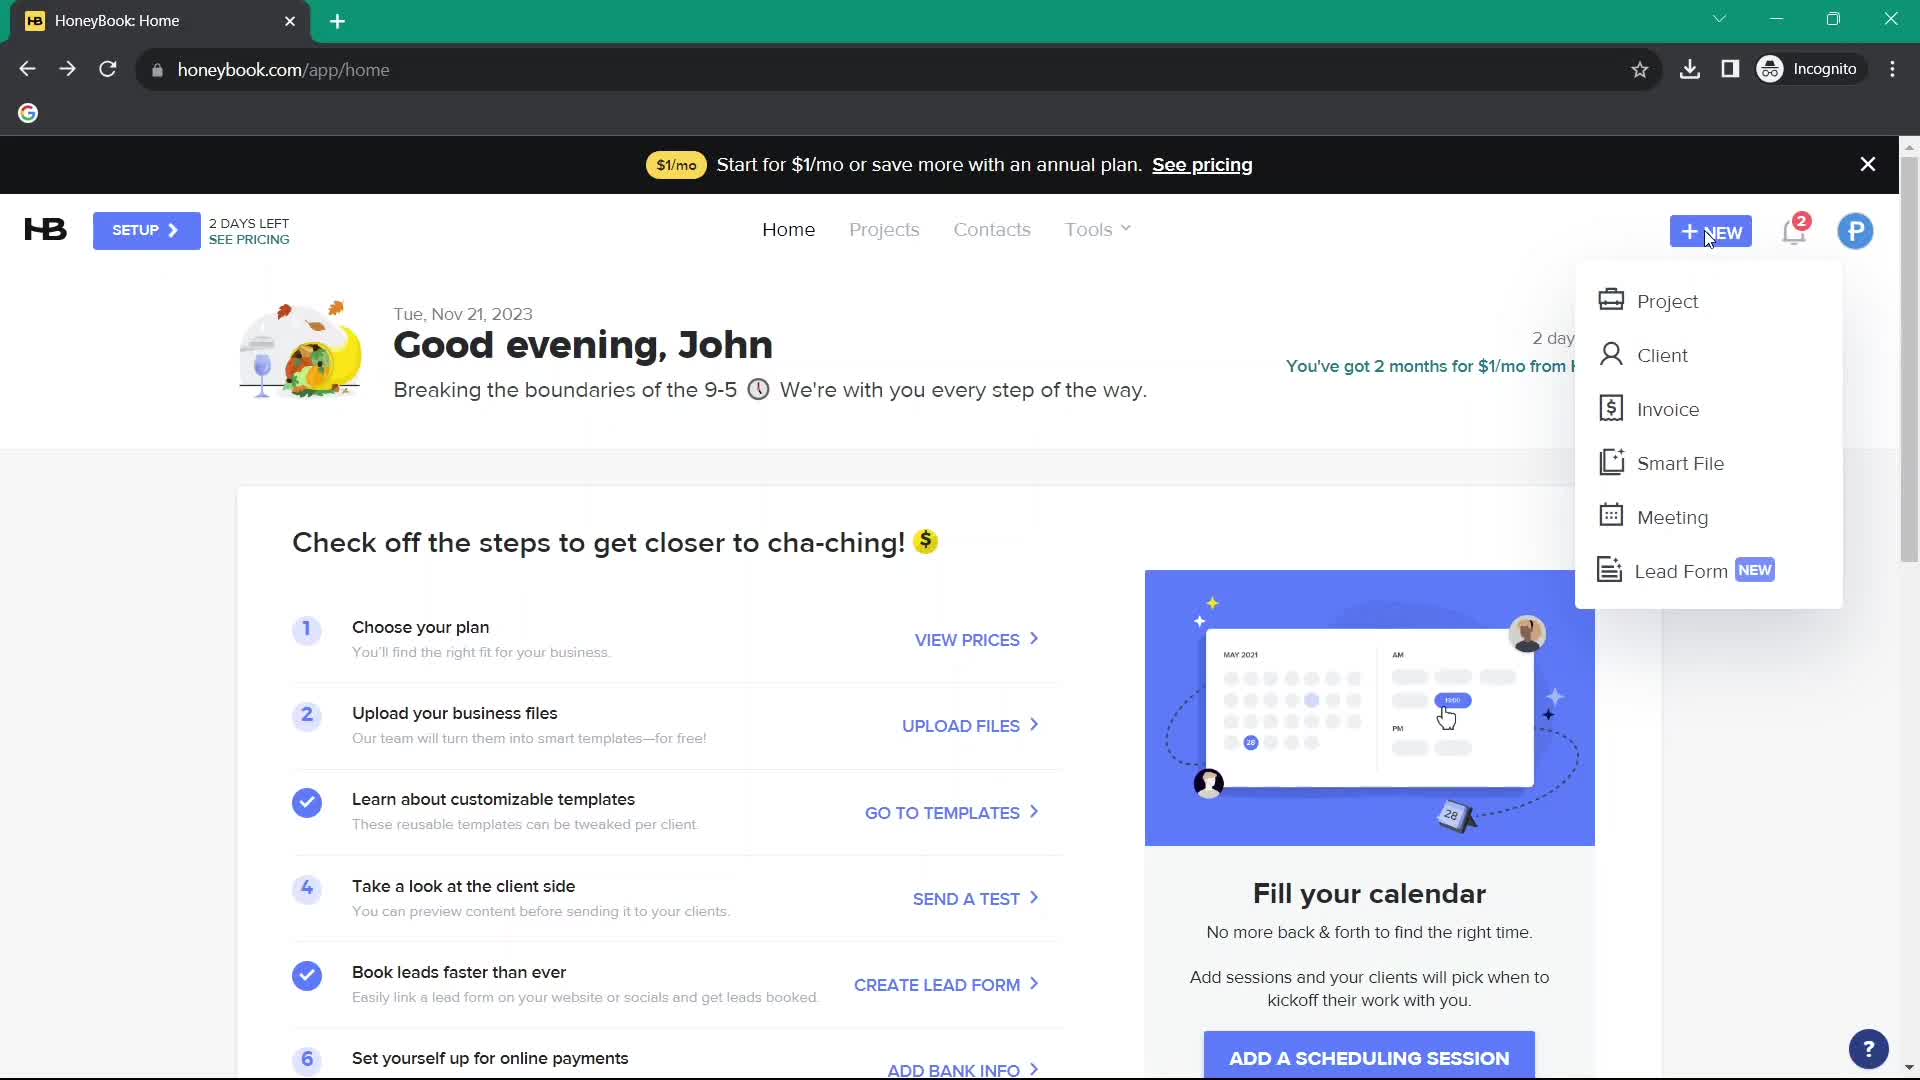Select step 1 Choose your plan circle
Viewport: 1920px width, 1080px height.
[x=307, y=629]
